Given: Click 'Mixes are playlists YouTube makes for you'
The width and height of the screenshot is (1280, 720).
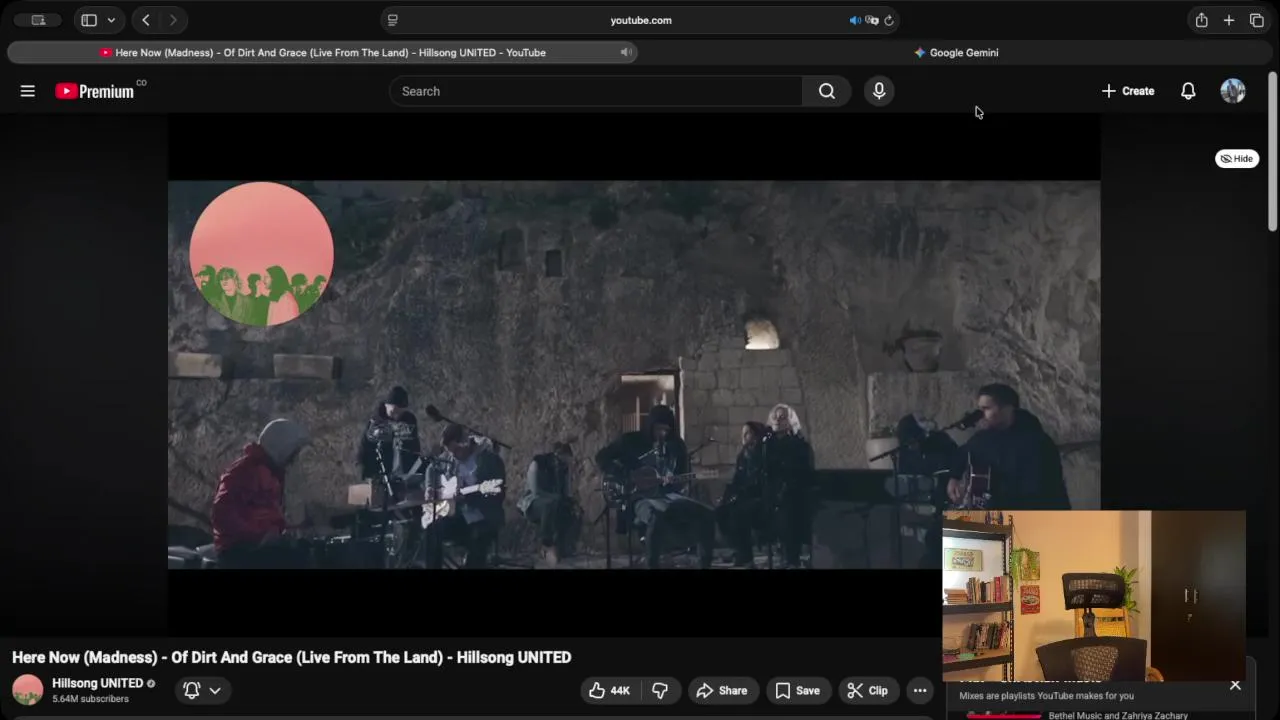Looking at the screenshot, I should [1046, 696].
